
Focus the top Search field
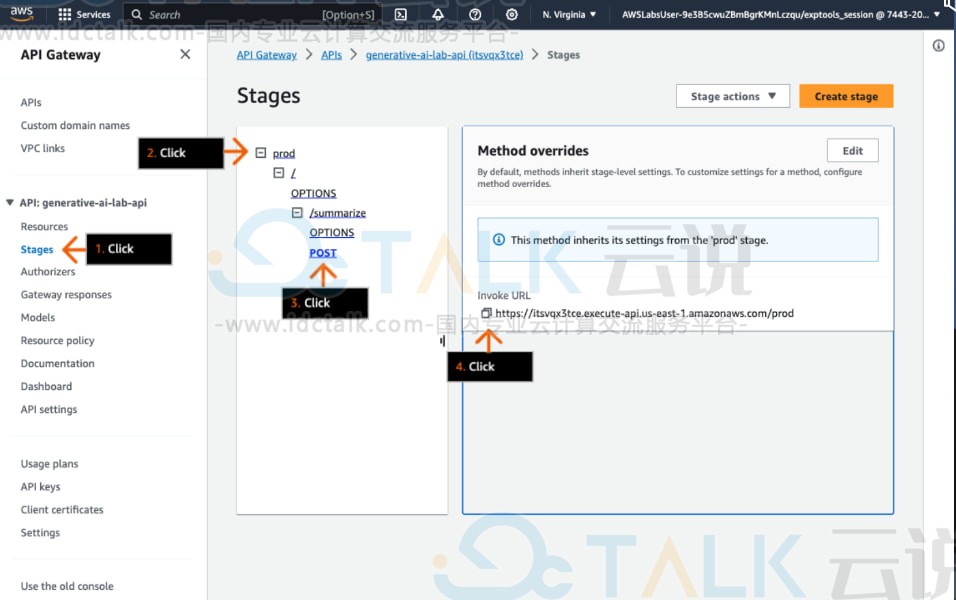[253, 15]
